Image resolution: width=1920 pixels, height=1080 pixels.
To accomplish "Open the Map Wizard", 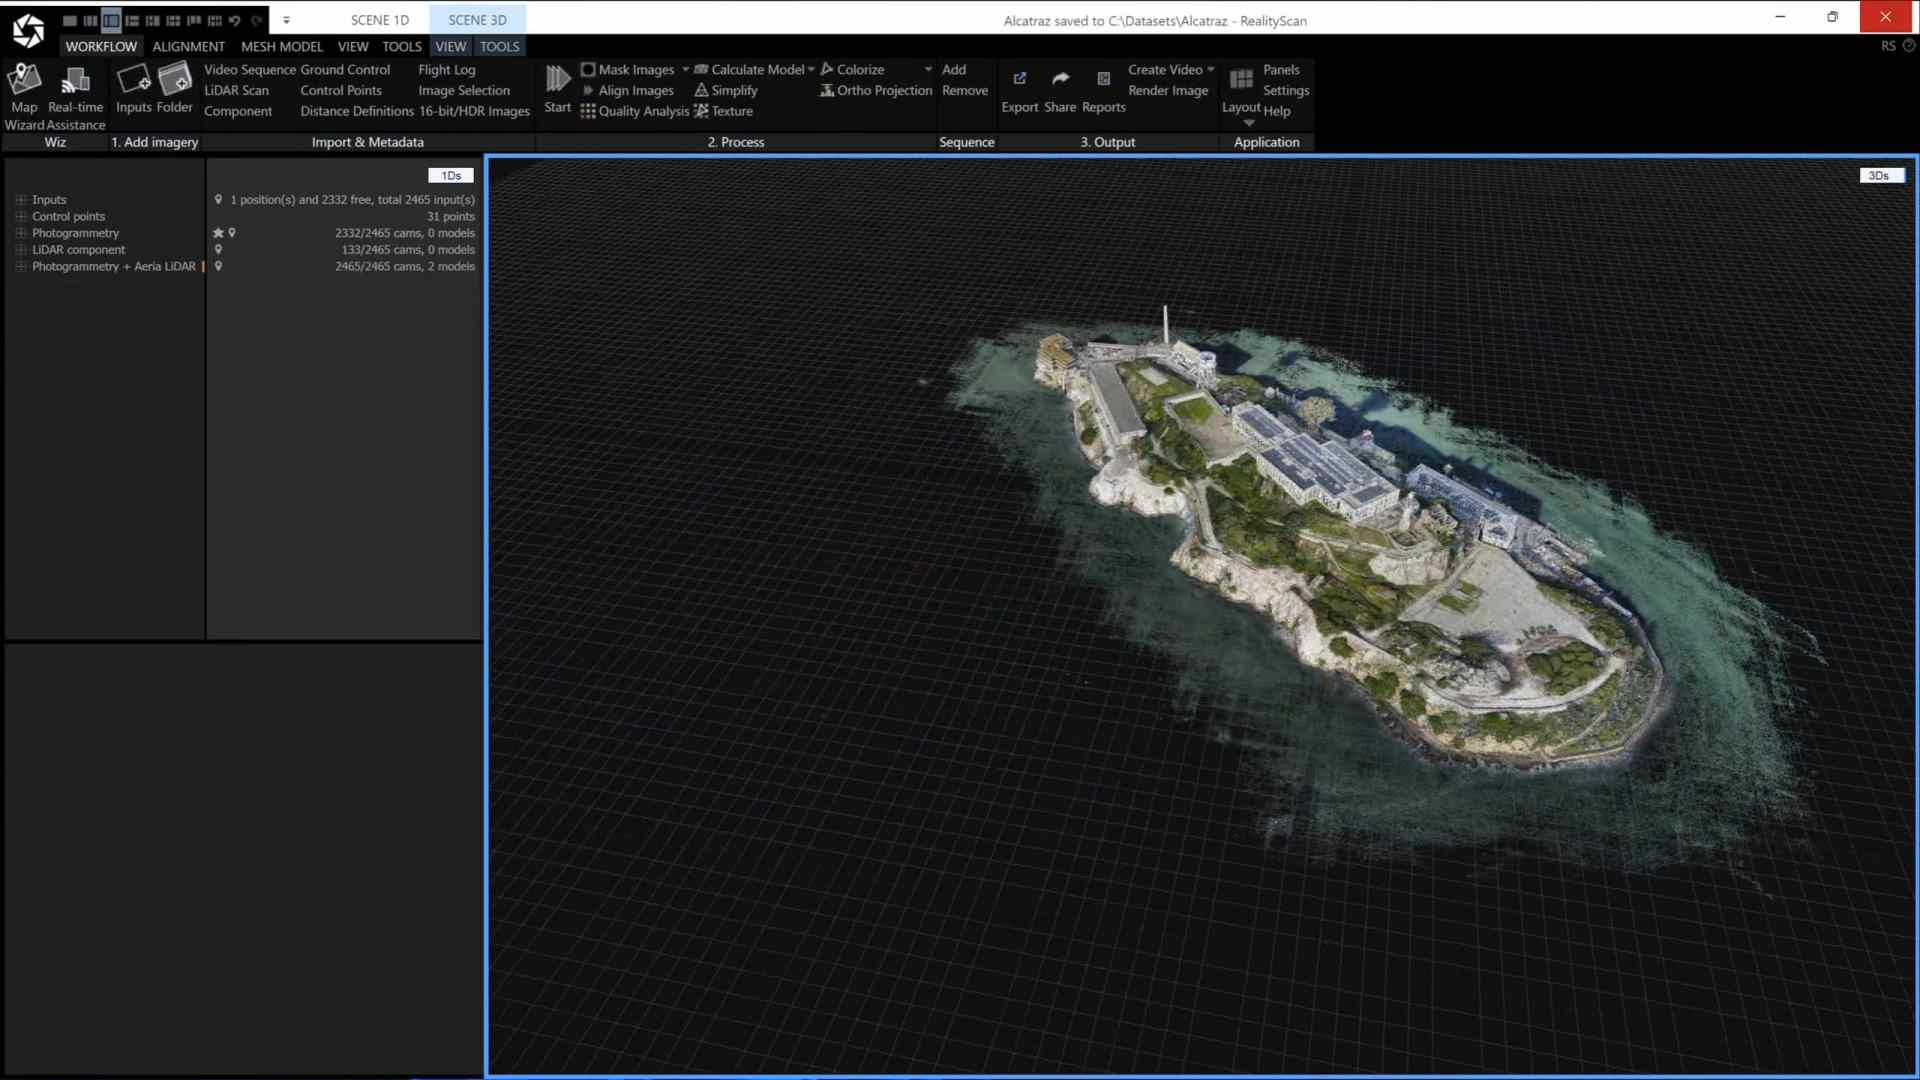I will (x=24, y=88).
